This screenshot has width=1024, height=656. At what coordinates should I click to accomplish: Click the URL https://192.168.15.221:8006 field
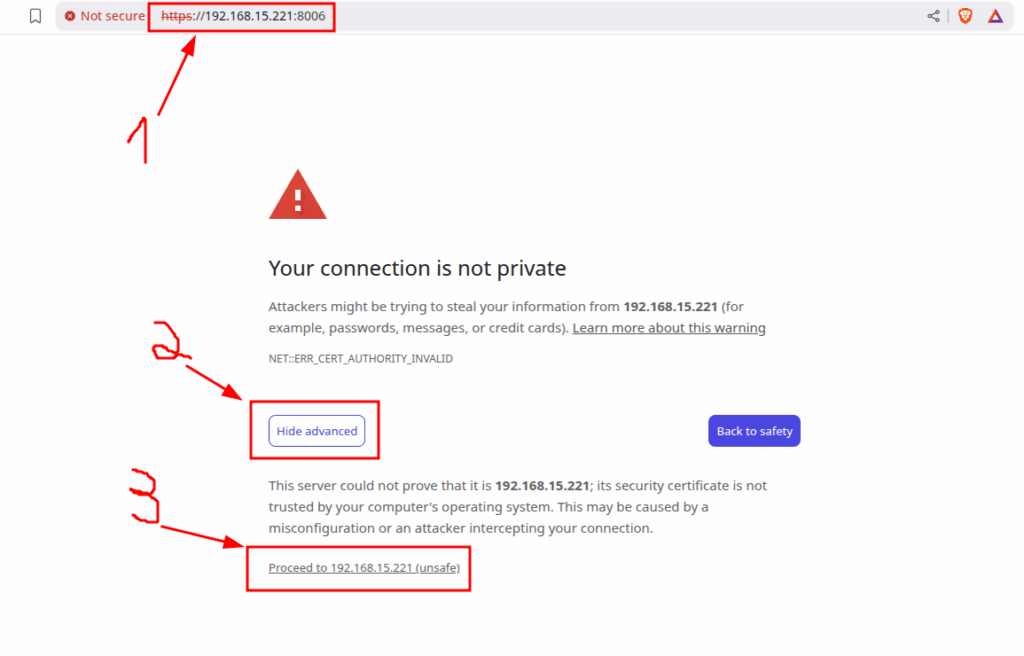tap(243, 16)
